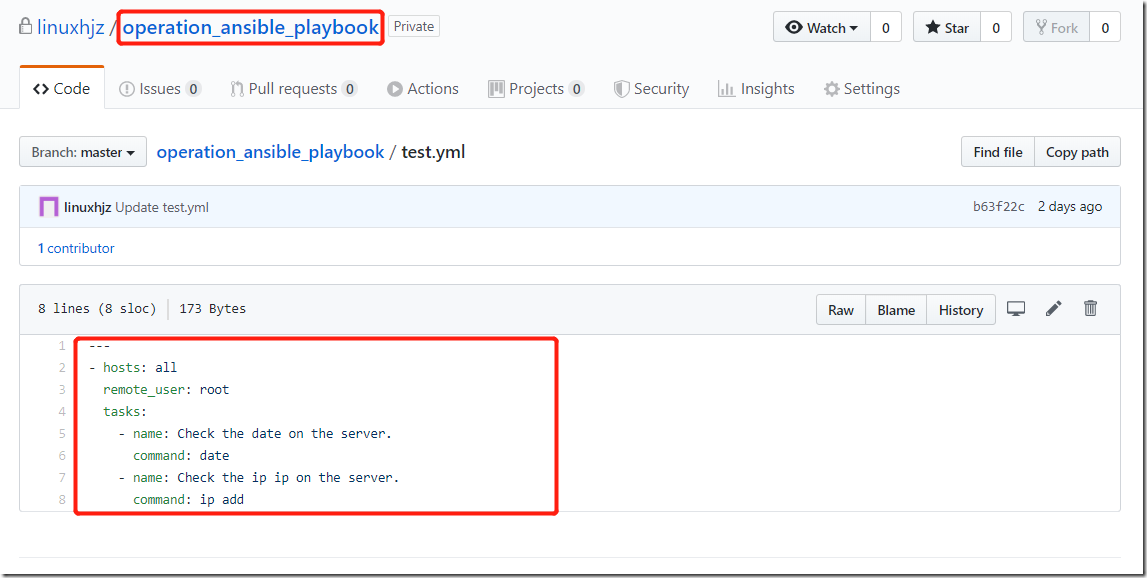Image resolution: width=1147 pixels, height=578 pixels.
Task: Click the "- hosts: all" code line
Action: tap(132, 367)
